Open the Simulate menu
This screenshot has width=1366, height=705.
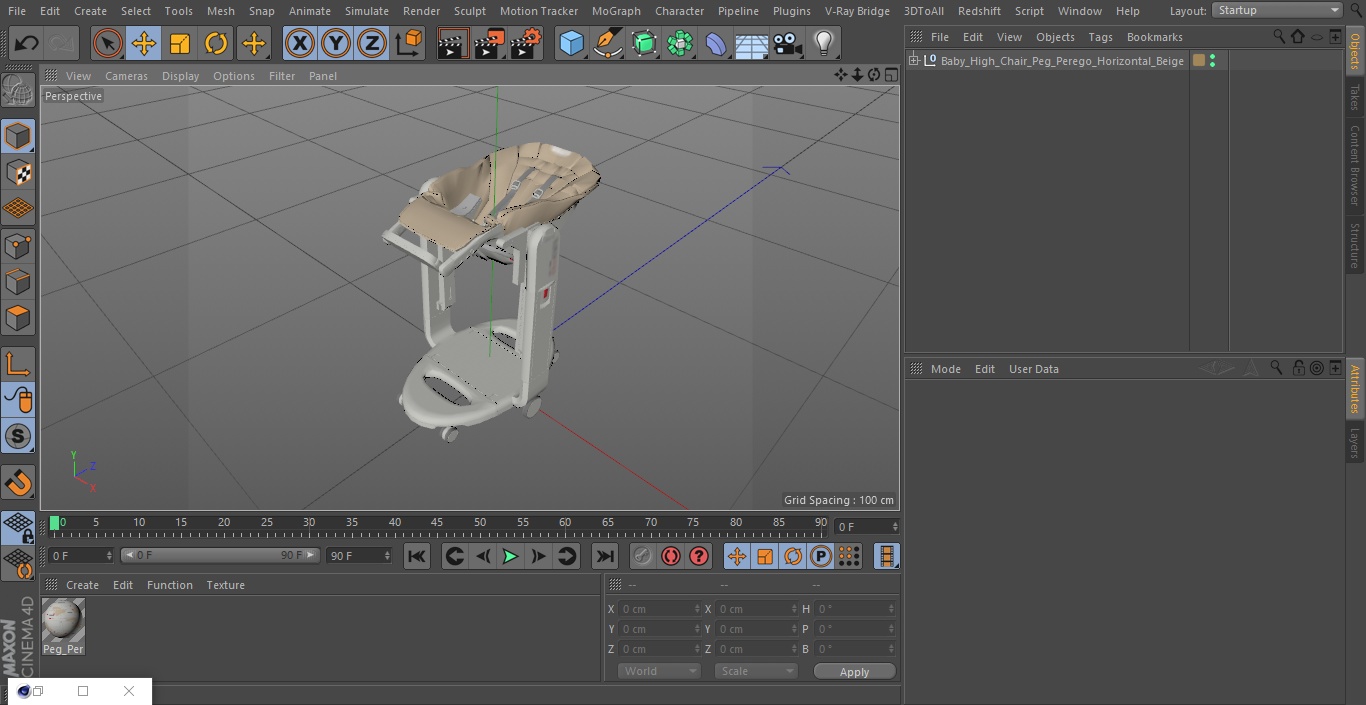[367, 11]
